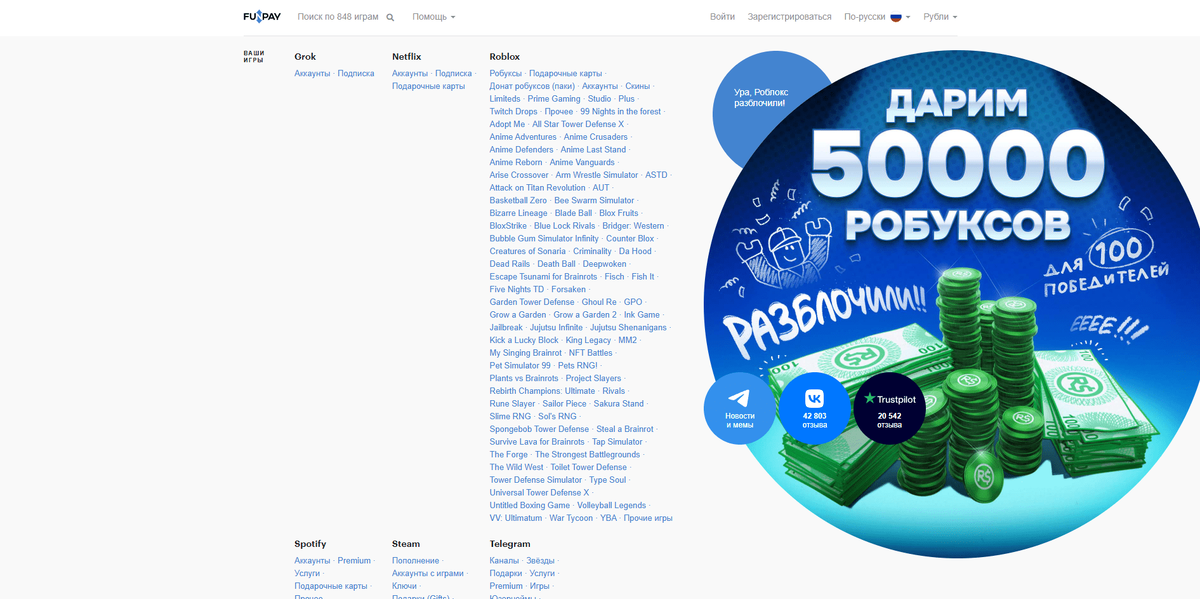Open Blue Lock Rivals link
1200x599 pixels.
tap(565, 226)
